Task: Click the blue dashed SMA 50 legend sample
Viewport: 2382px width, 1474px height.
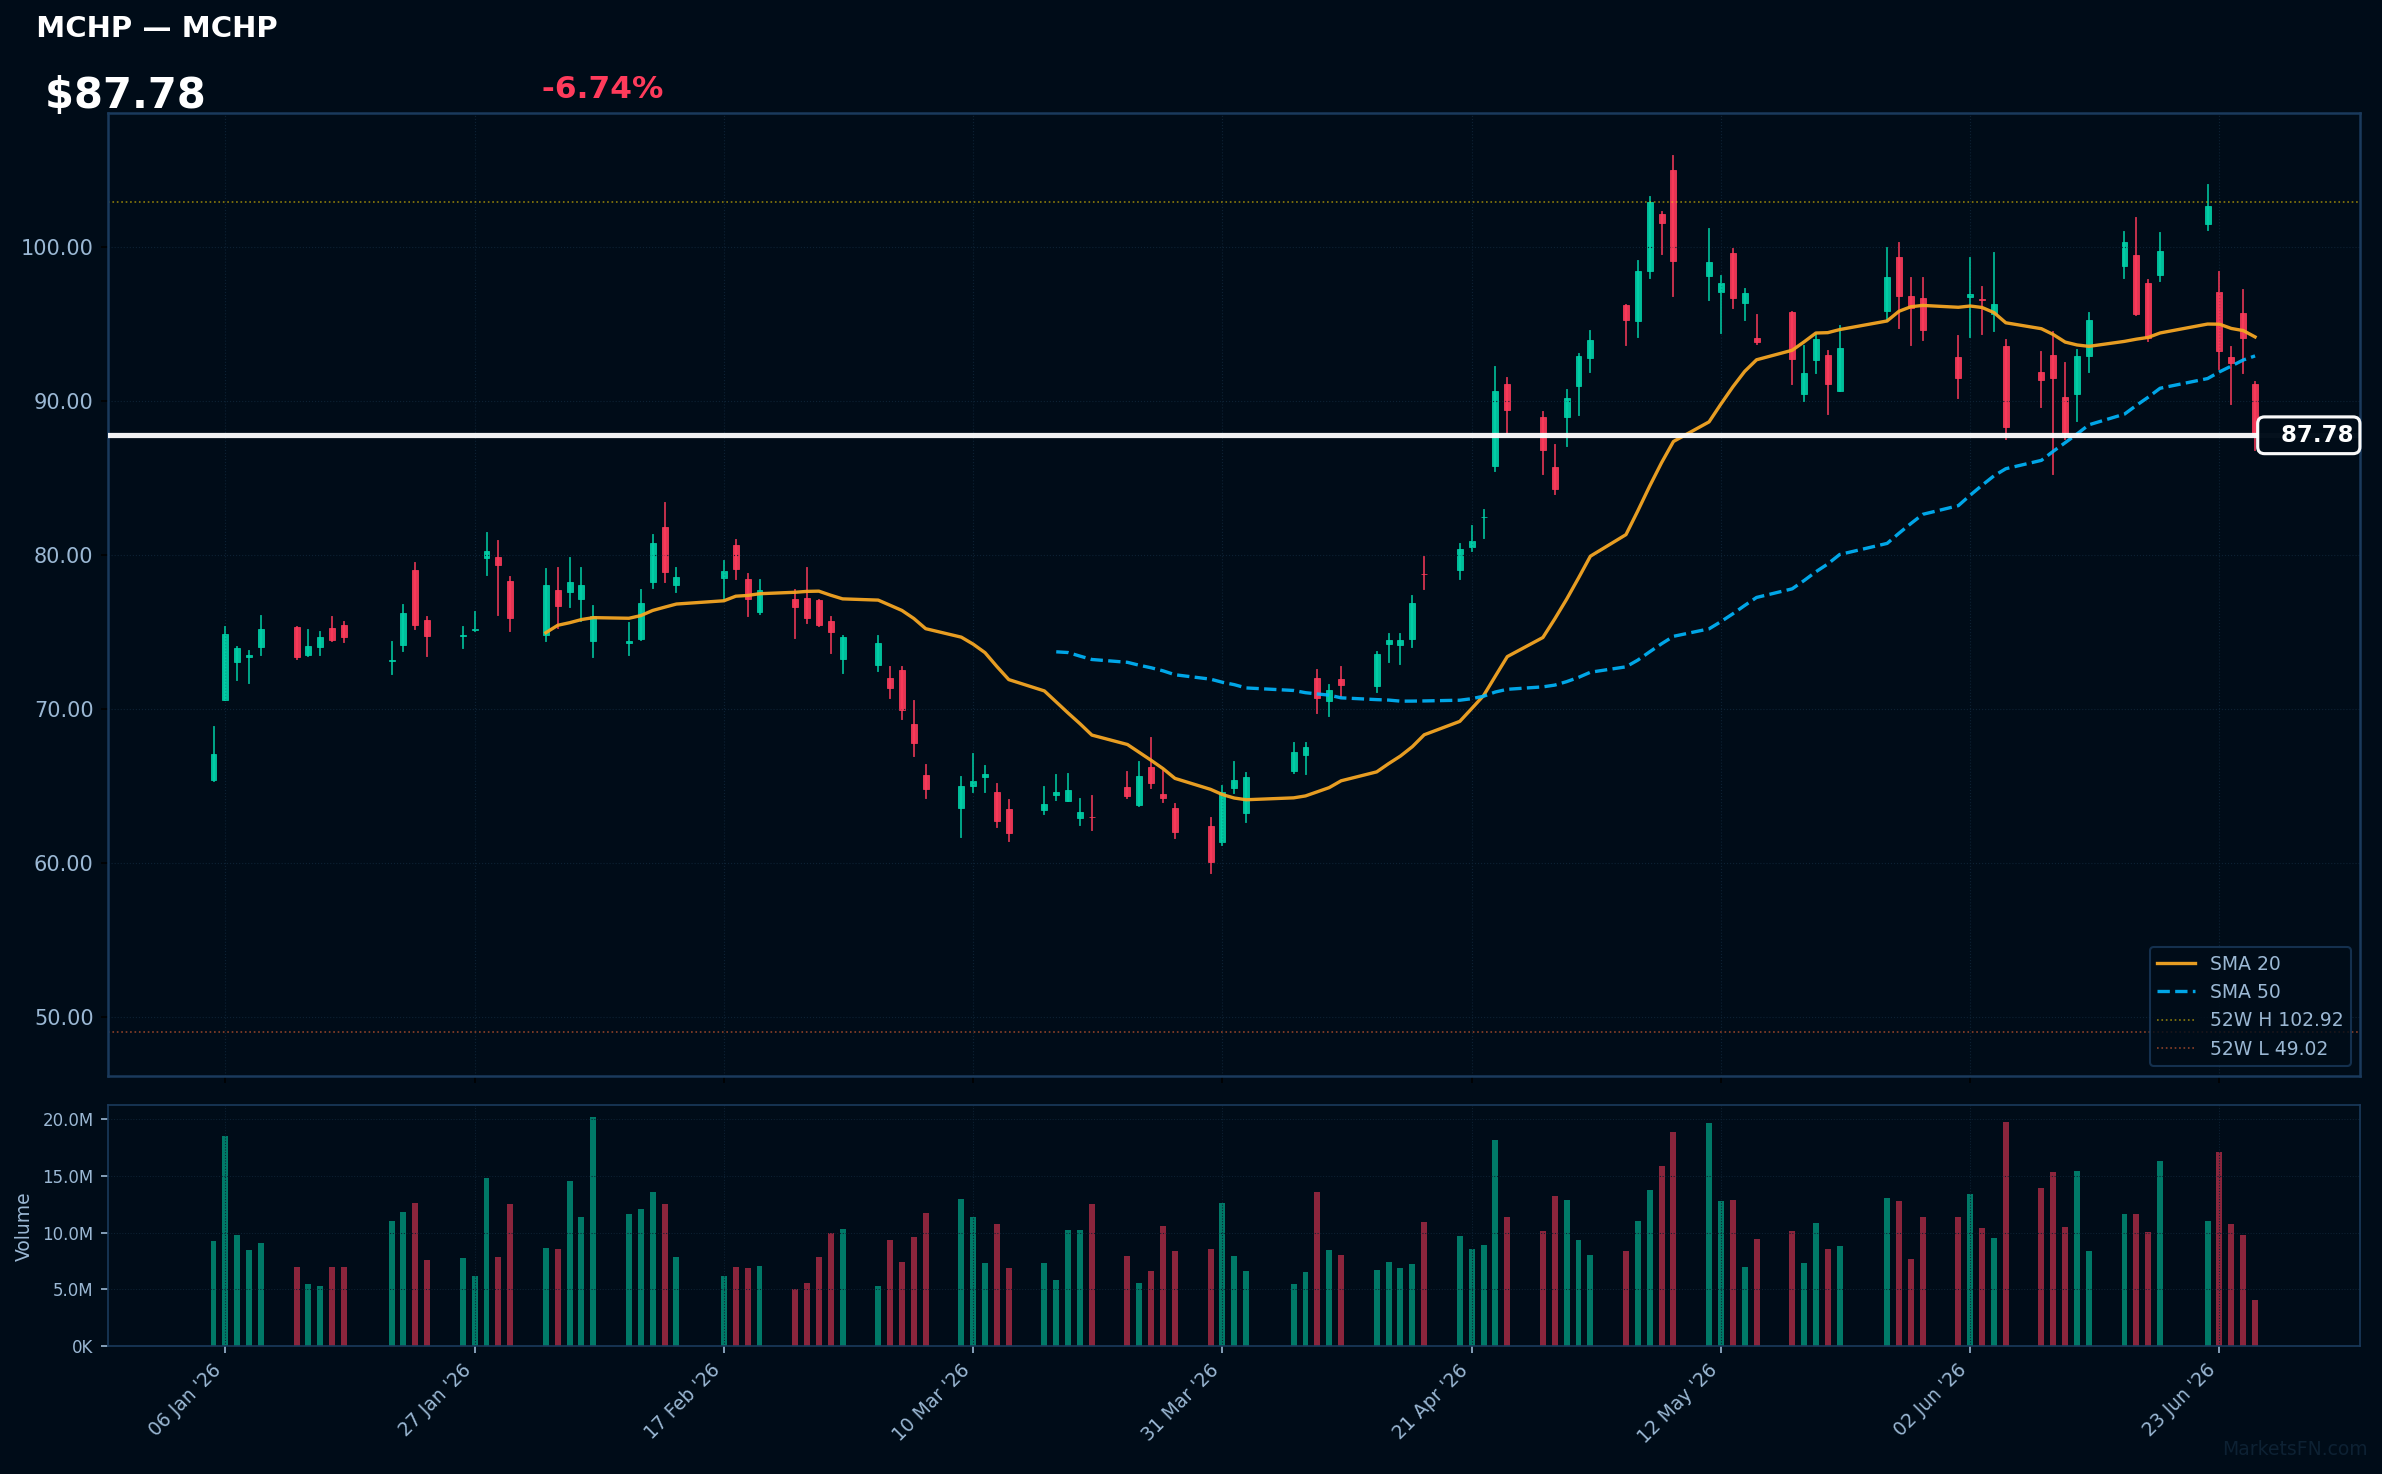Action: coord(2176,991)
